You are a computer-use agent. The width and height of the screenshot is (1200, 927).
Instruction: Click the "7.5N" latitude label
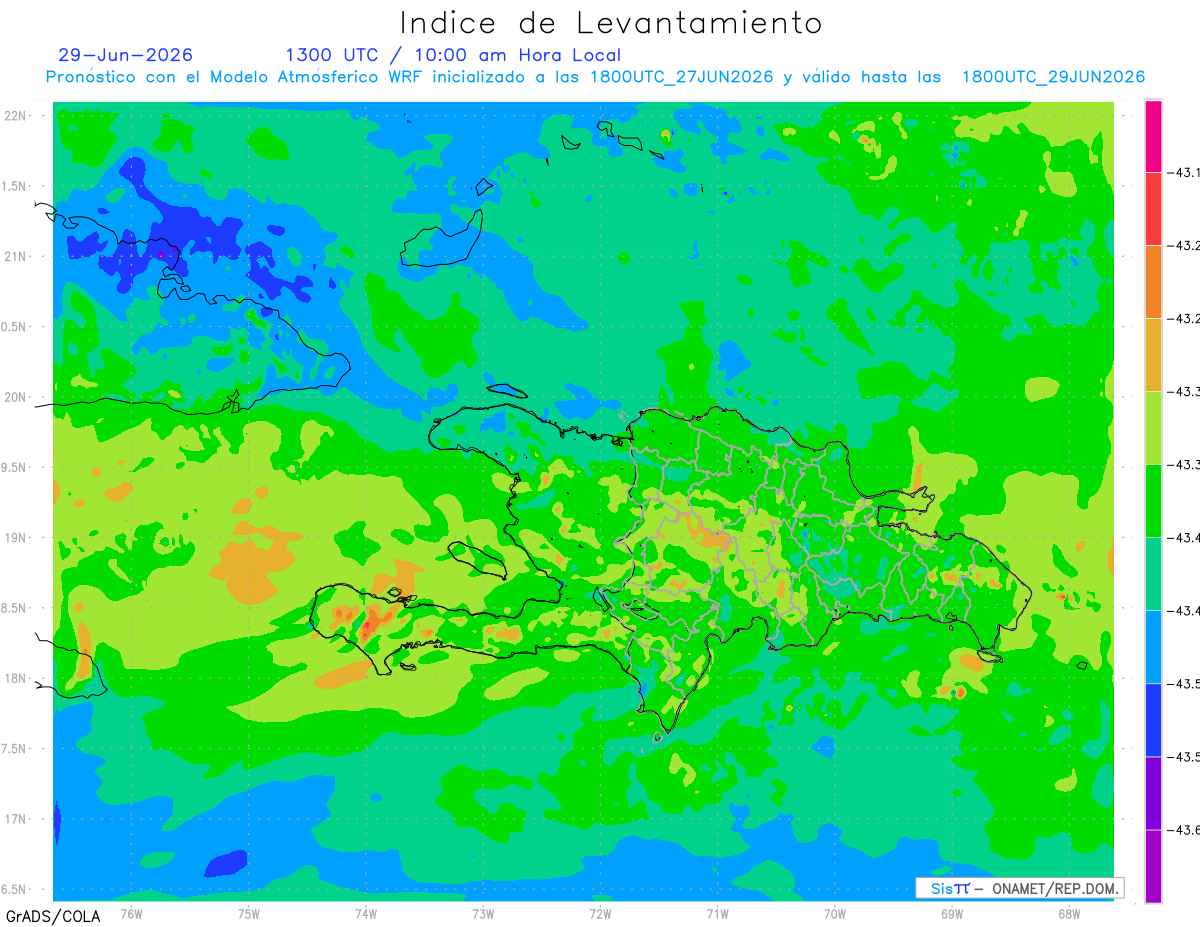pyautogui.click(x=15, y=749)
